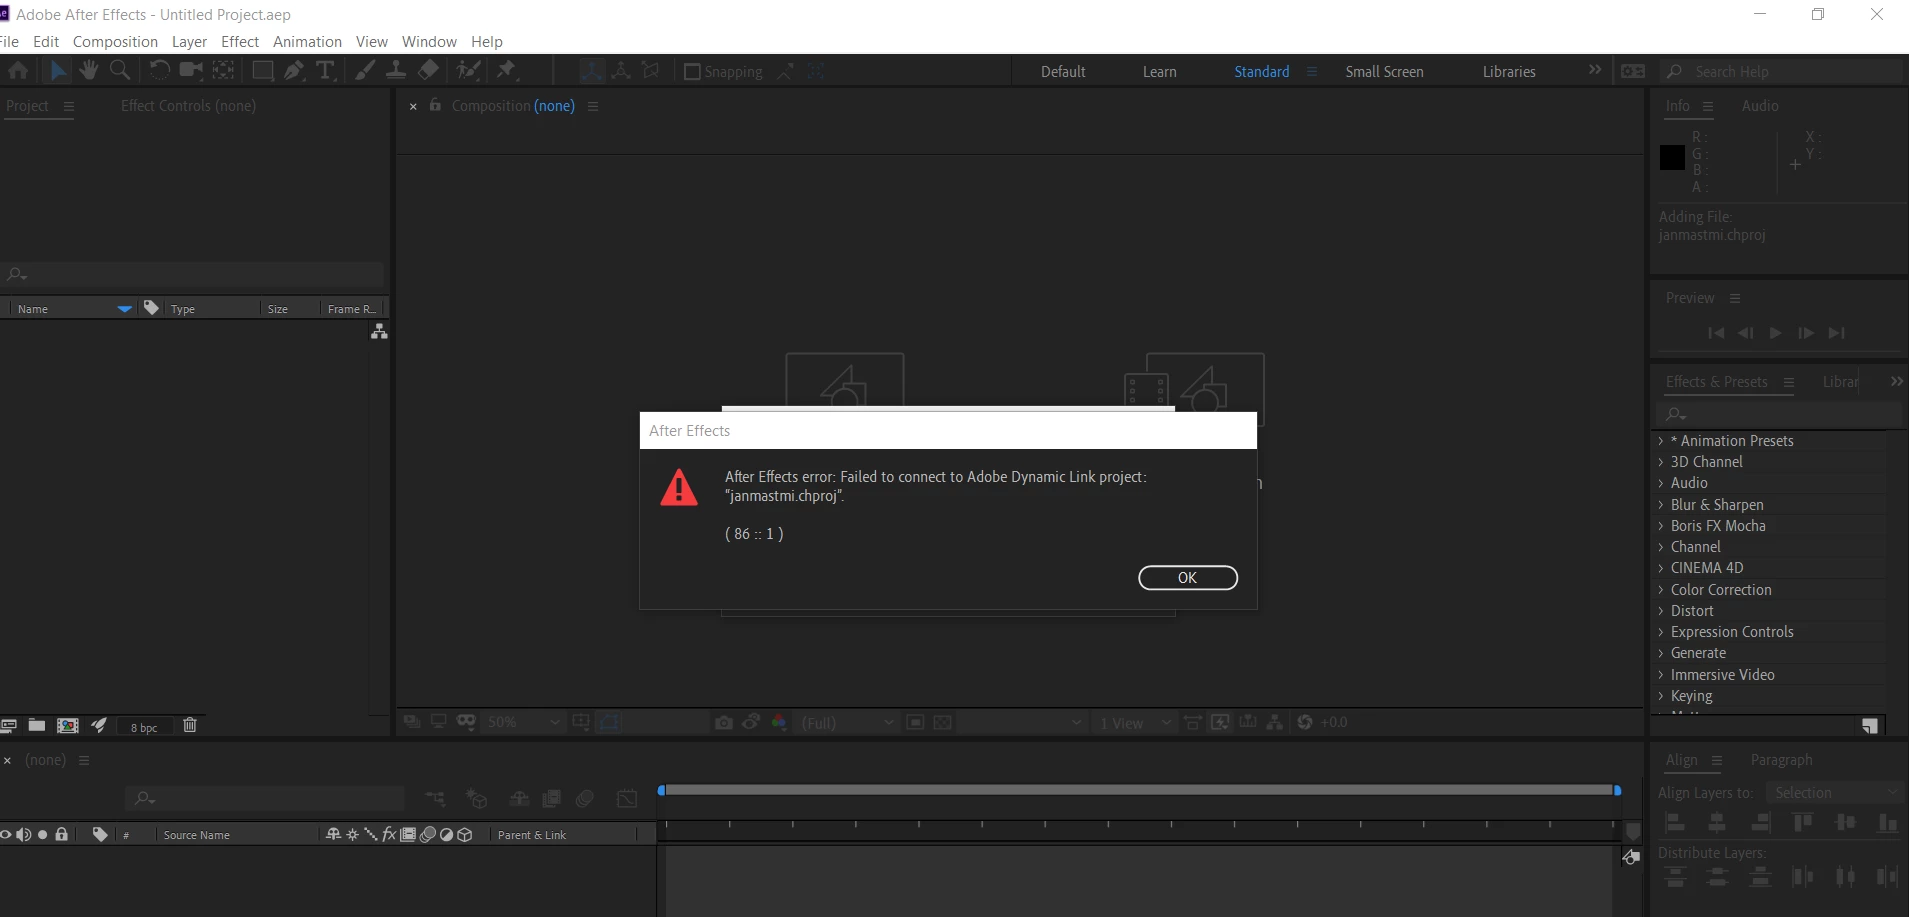
Task: Toggle the solo column header
Action: [x=43, y=834]
